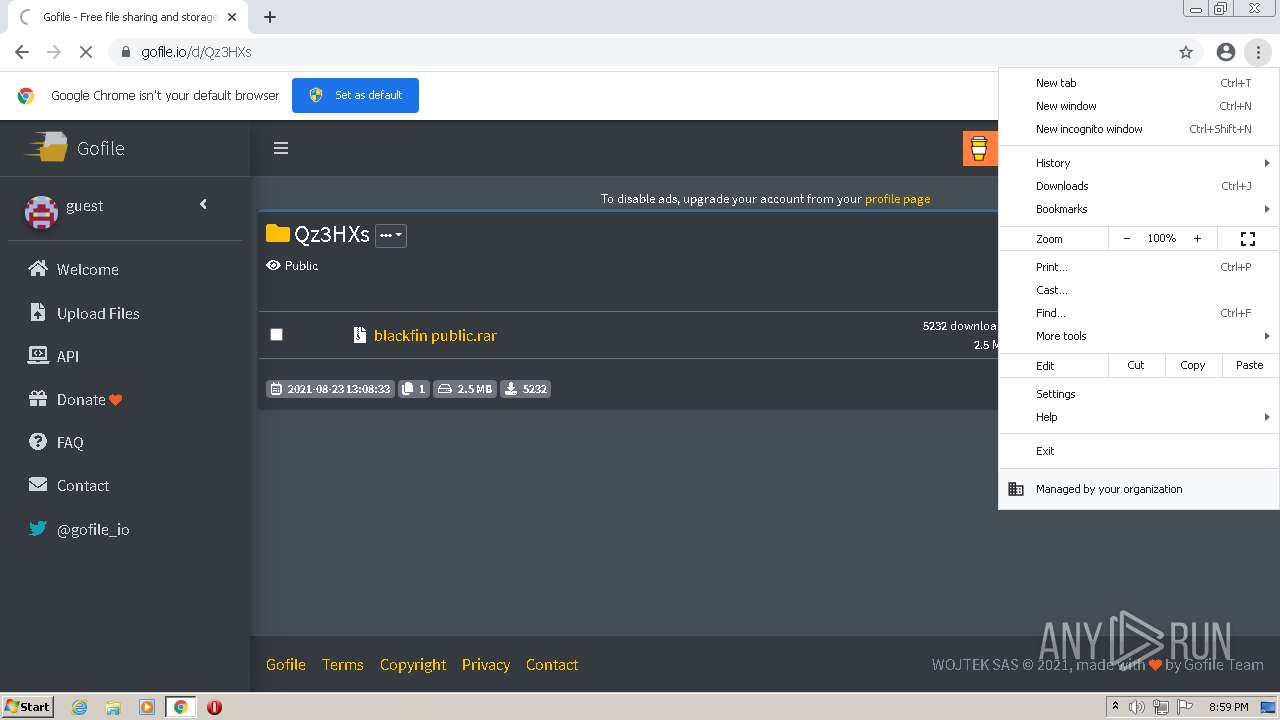Click the guest avatar icon
The height and width of the screenshot is (720, 1280).
[x=41, y=212]
